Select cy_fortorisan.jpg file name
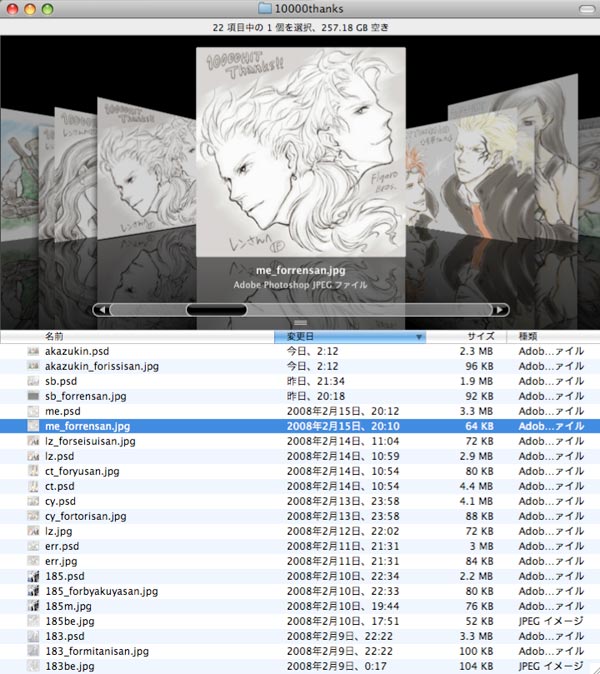This screenshot has height=674, width=600. (x=86, y=516)
